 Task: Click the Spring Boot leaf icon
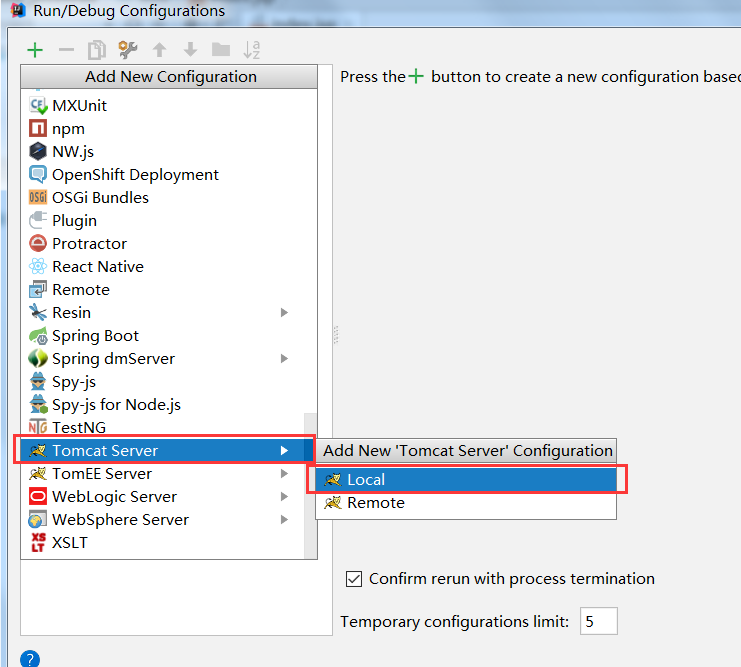(x=38, y=336)
